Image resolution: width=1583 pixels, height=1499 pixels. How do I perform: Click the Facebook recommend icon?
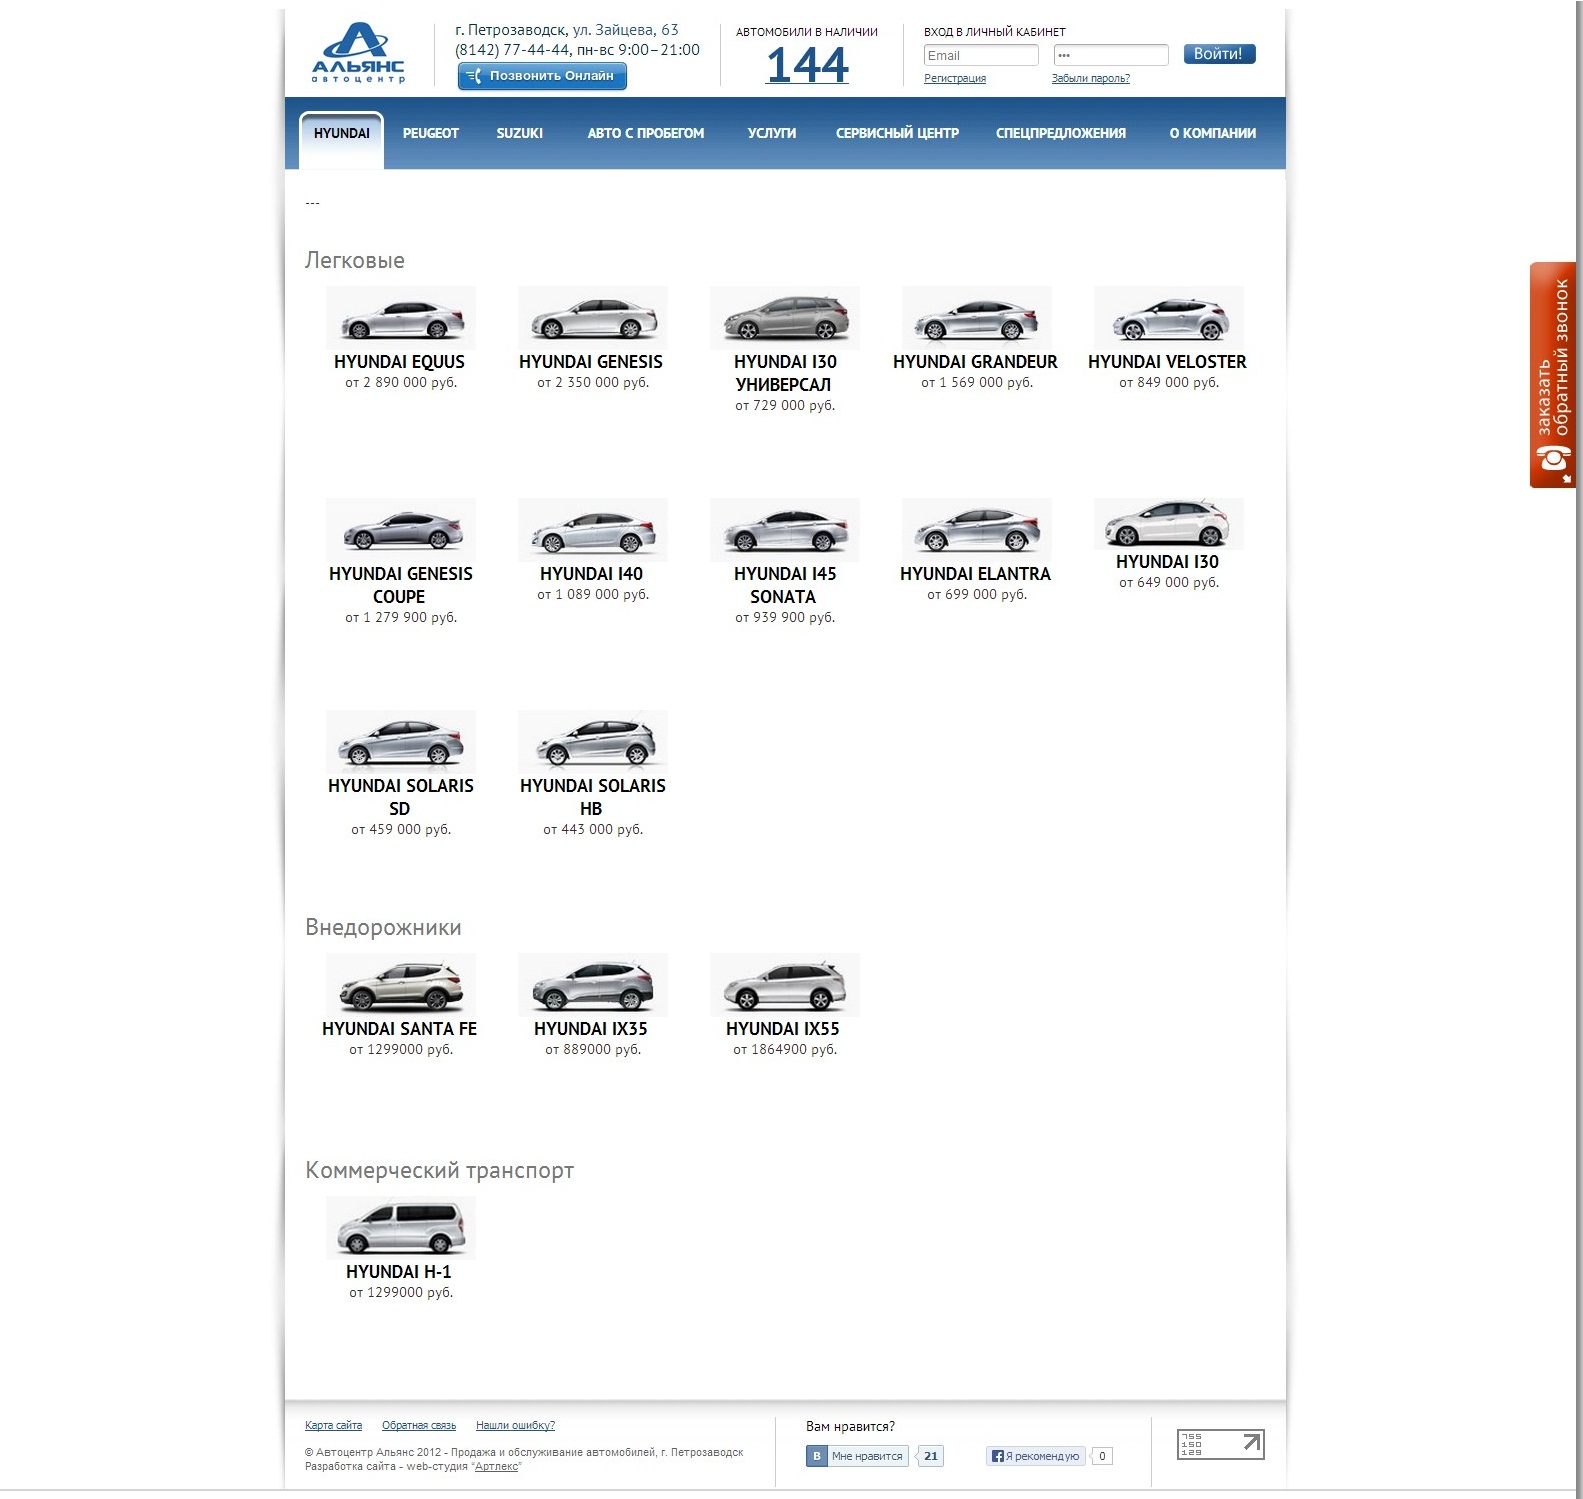(997, 1456)
